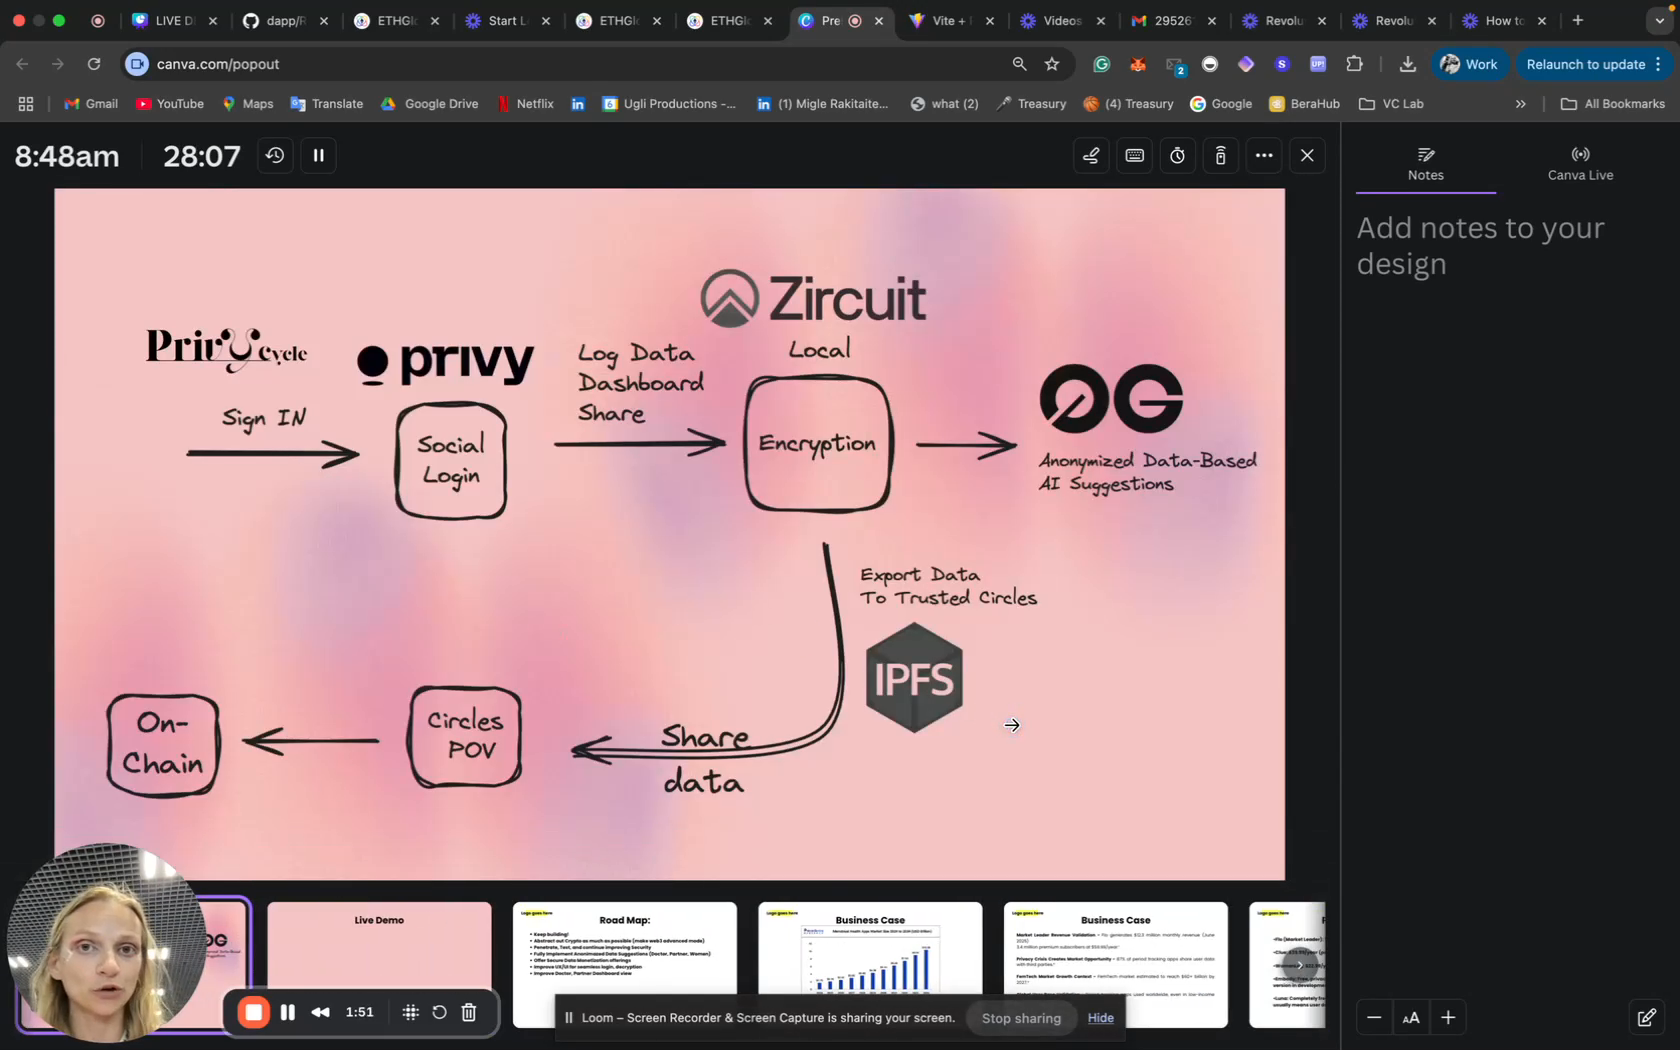Increase notes font size

(1448, 1017)
